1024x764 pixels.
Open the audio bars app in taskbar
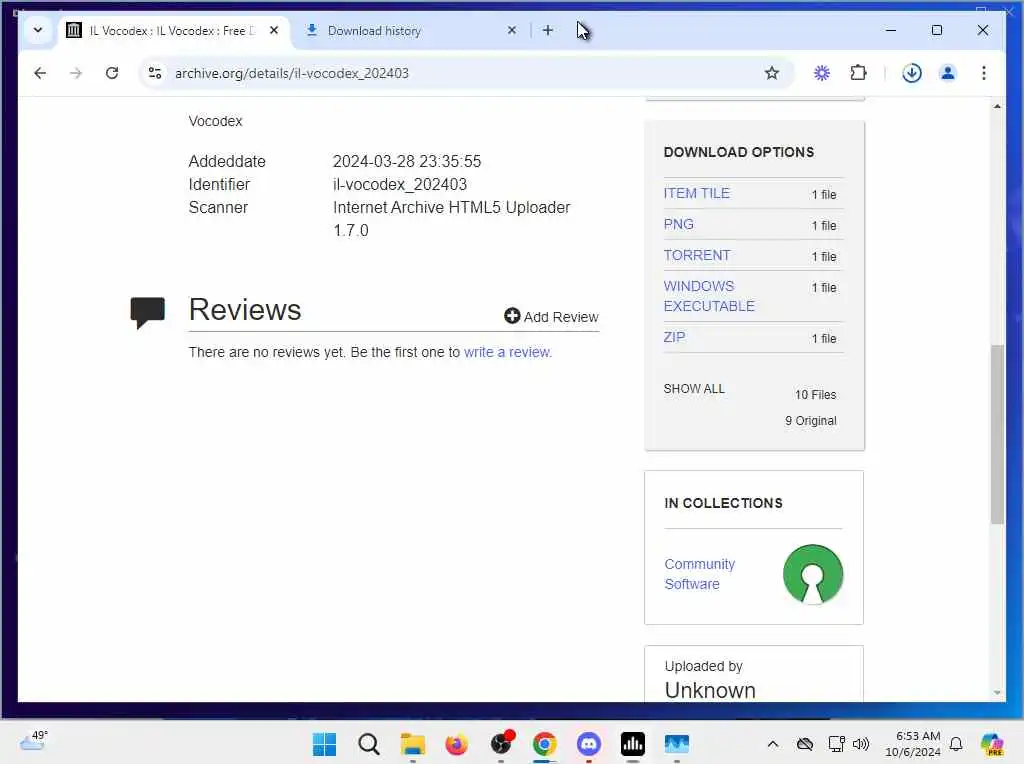633,744
